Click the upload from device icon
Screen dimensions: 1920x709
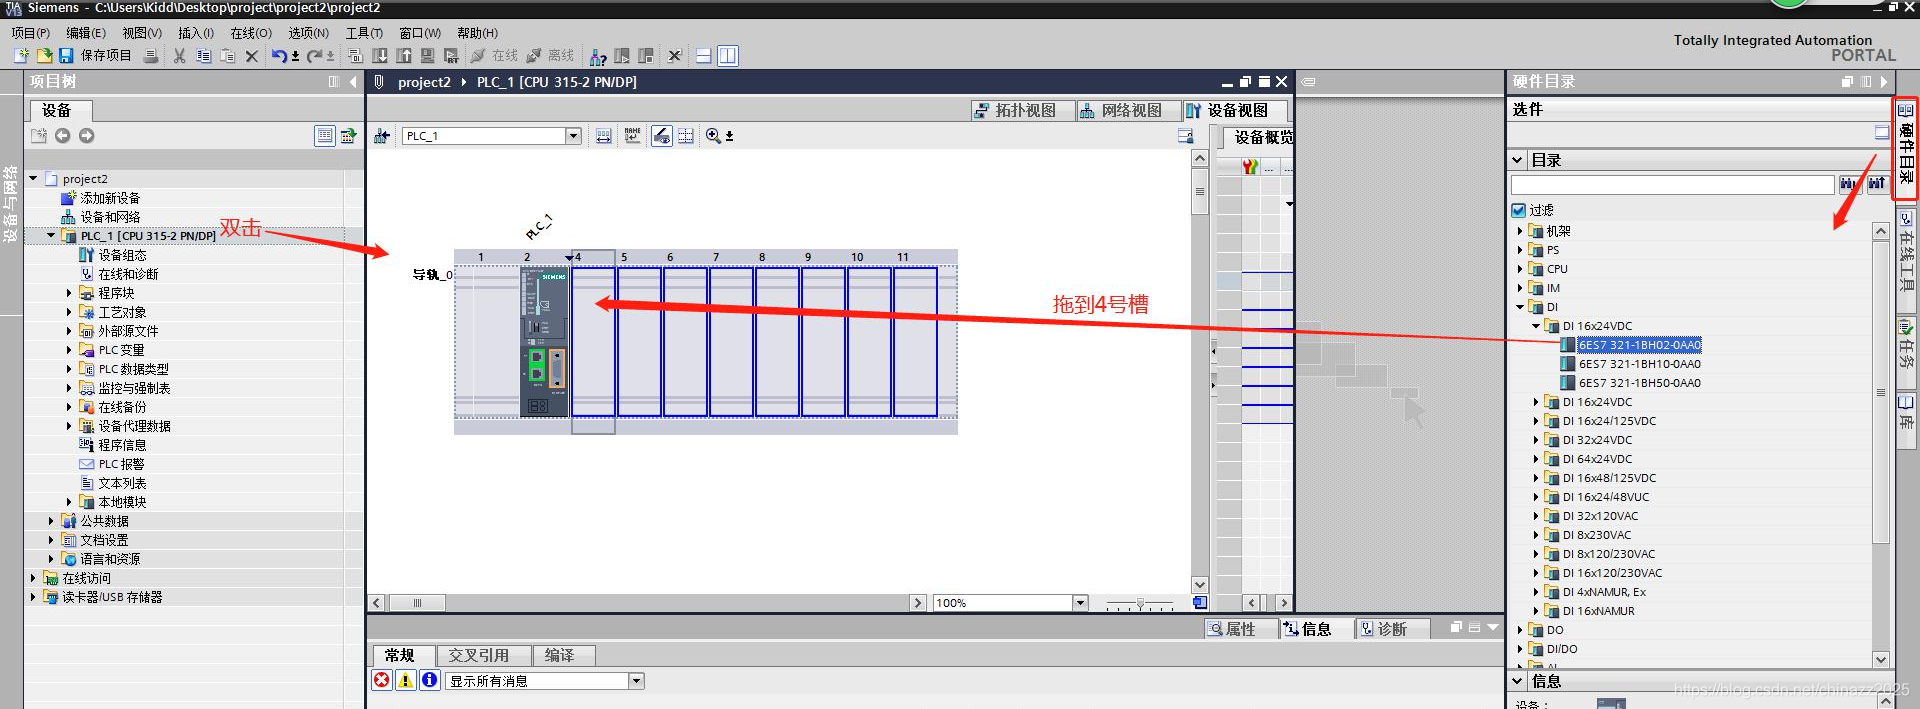(404, 56)
